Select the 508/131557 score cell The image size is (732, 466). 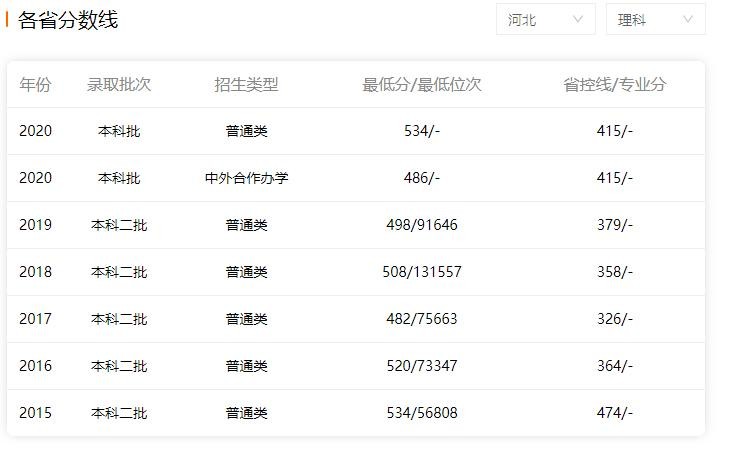pos(421,272)
